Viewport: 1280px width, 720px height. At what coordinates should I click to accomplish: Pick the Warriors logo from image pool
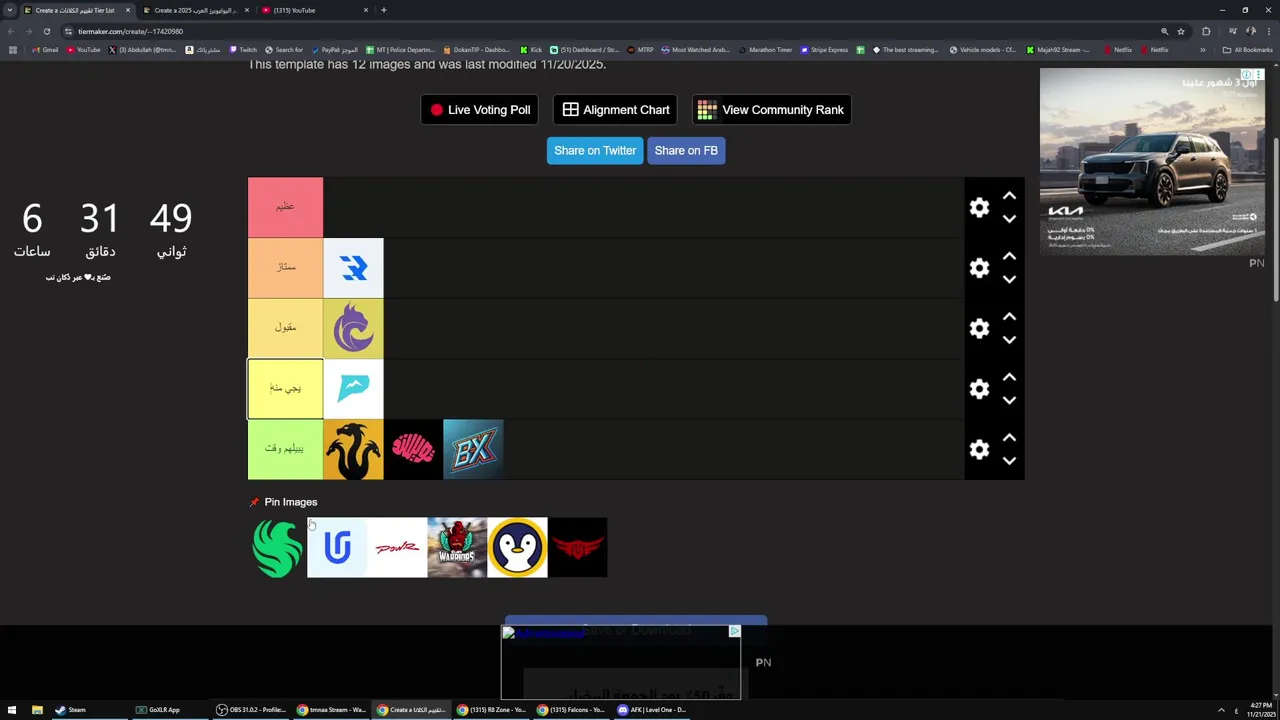click(457, 547)
